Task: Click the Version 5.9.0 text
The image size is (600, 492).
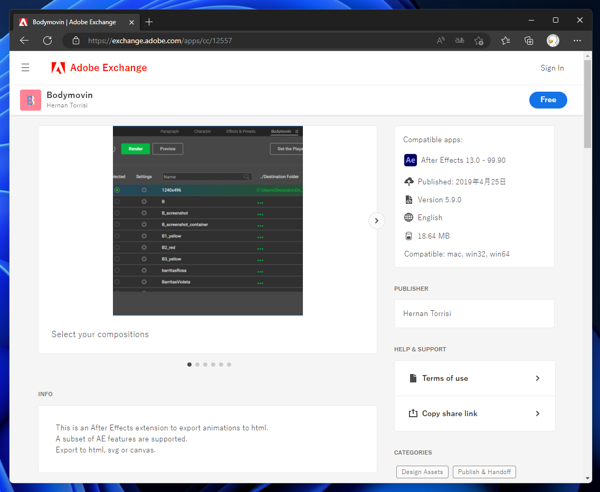Action: [x=439, y=200]
